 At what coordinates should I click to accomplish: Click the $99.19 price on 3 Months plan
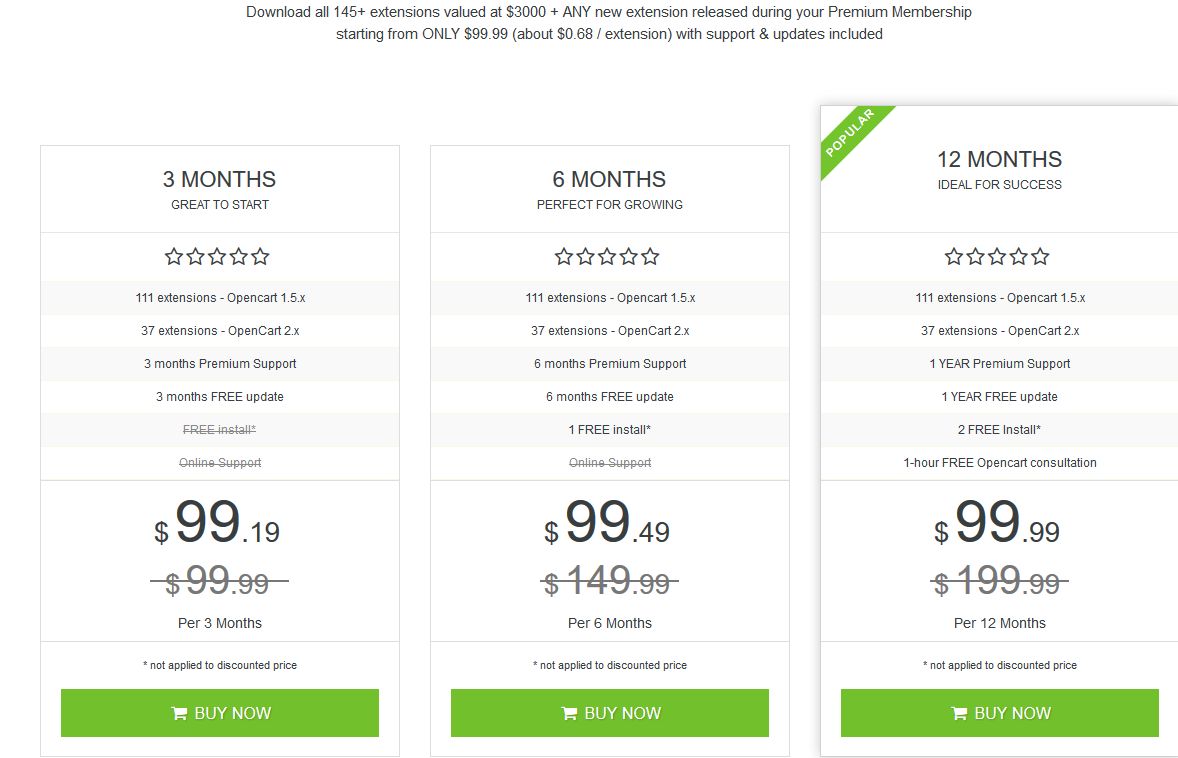[x=217, y=525]
